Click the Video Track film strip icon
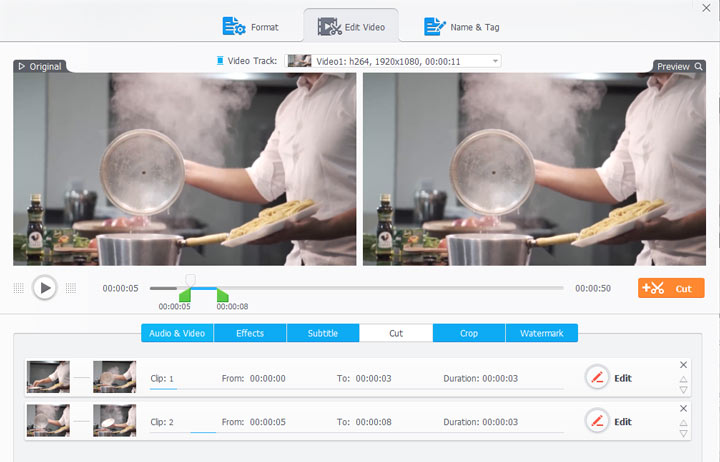Viewport: 720px width, 462px height. 220,61
